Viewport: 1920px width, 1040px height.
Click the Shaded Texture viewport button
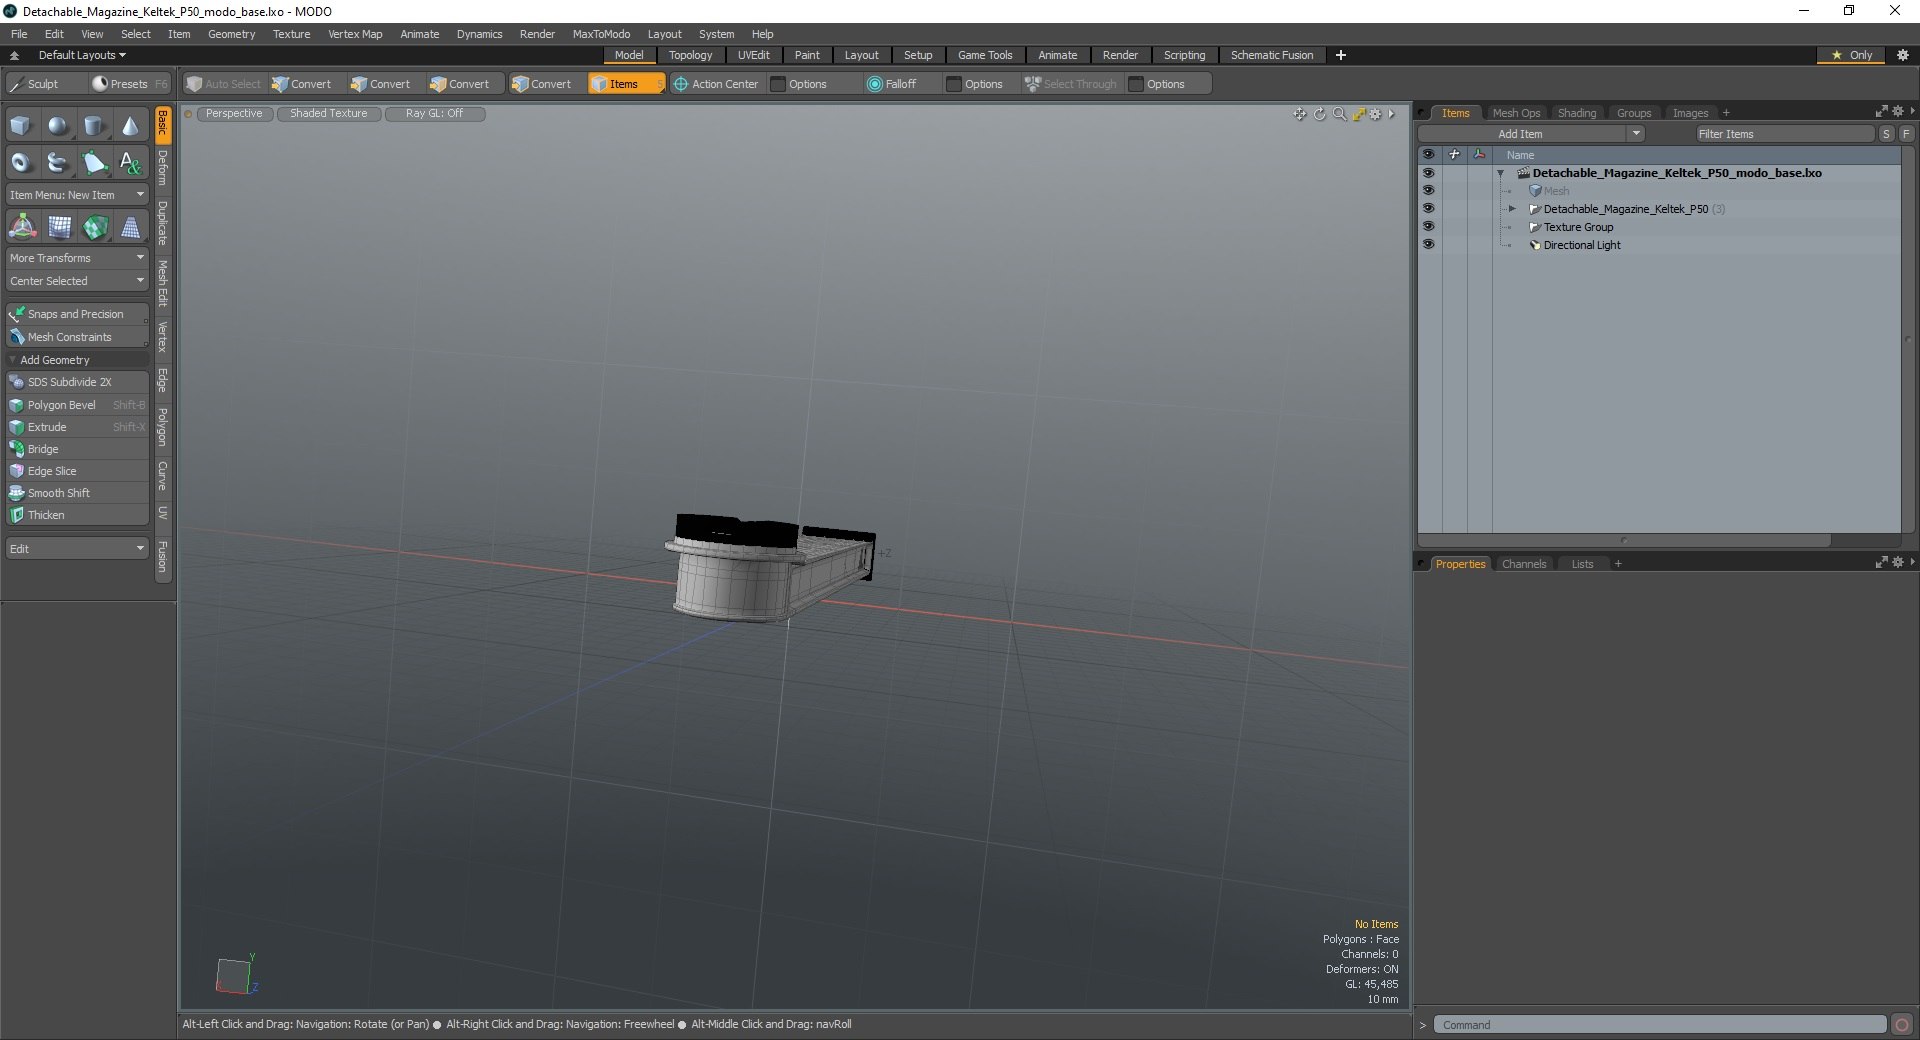pos(328,114)
